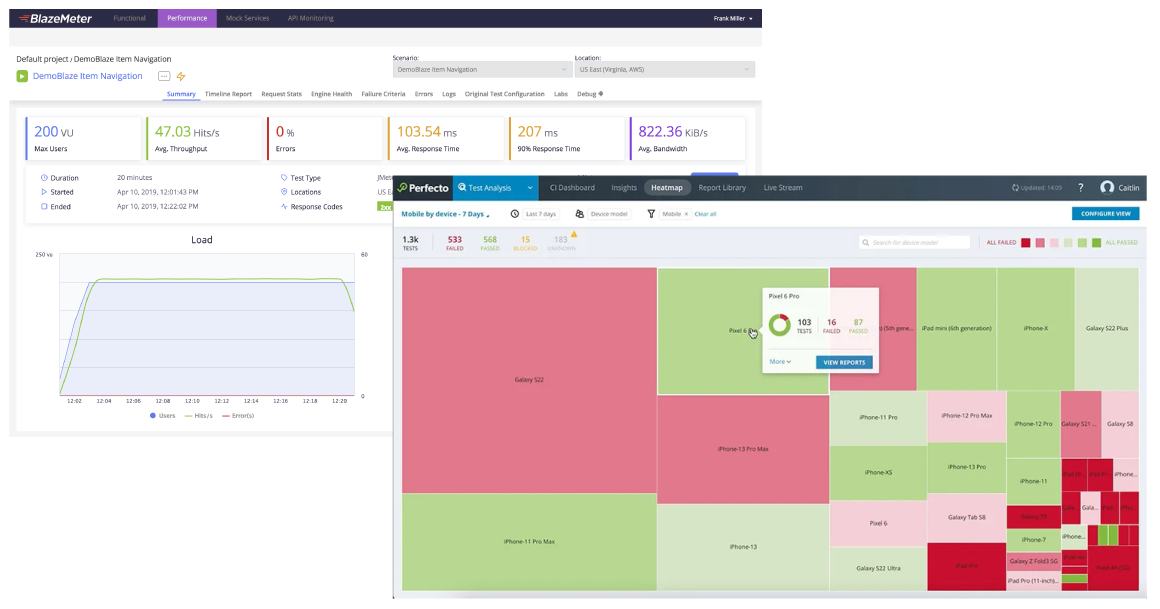Screen dimensions: 1160x609
Task: Click the Search for device model field
Action: tap(914, 243)
